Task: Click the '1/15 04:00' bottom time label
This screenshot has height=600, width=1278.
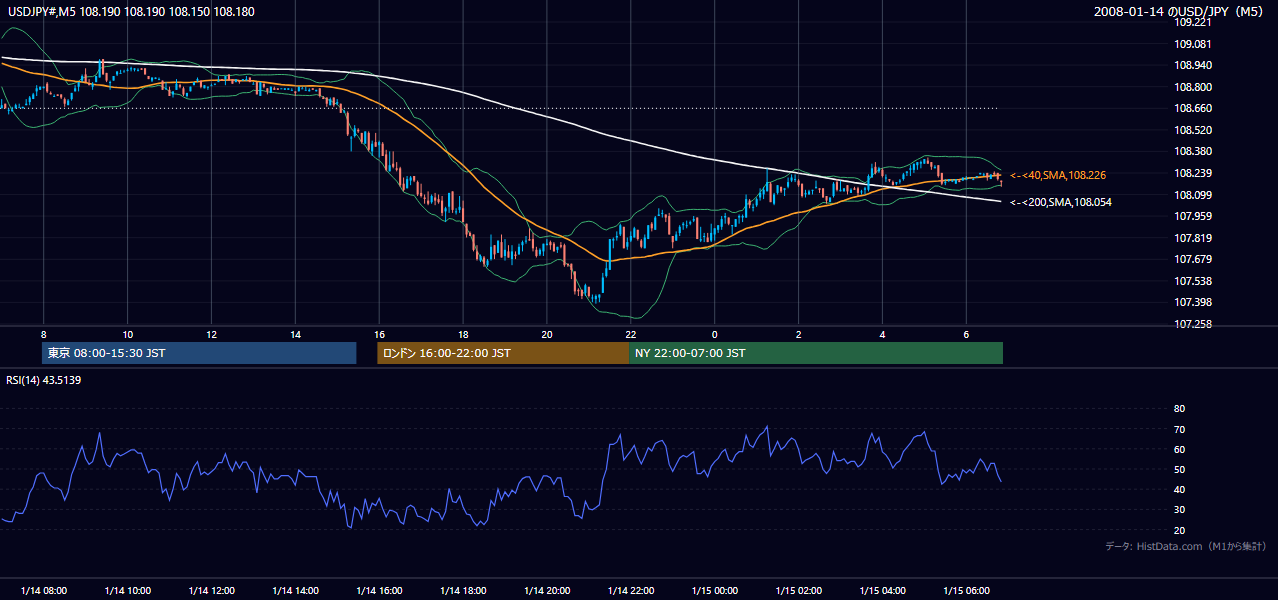Action: click(882, 591)
